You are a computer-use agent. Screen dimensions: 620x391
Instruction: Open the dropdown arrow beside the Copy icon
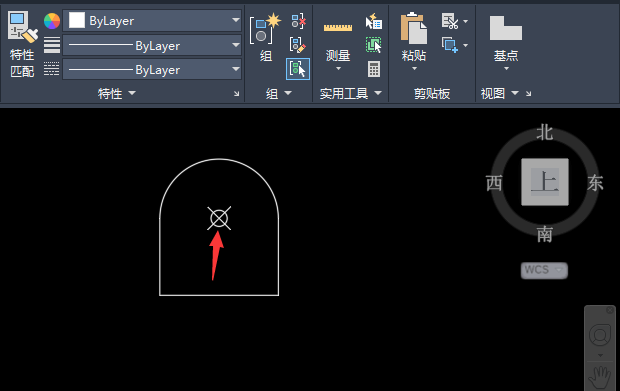pos(465,45)
